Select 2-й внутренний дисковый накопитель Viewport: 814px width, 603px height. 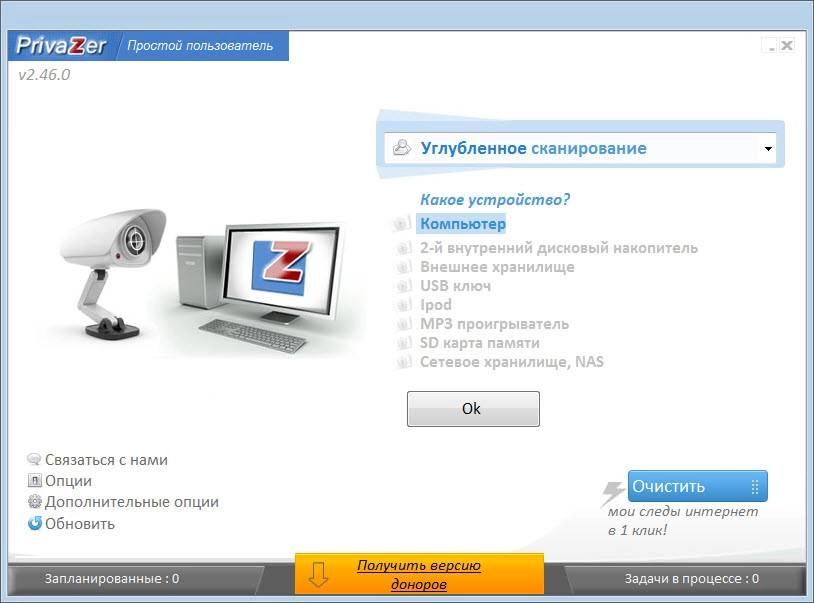coord(559,248)
